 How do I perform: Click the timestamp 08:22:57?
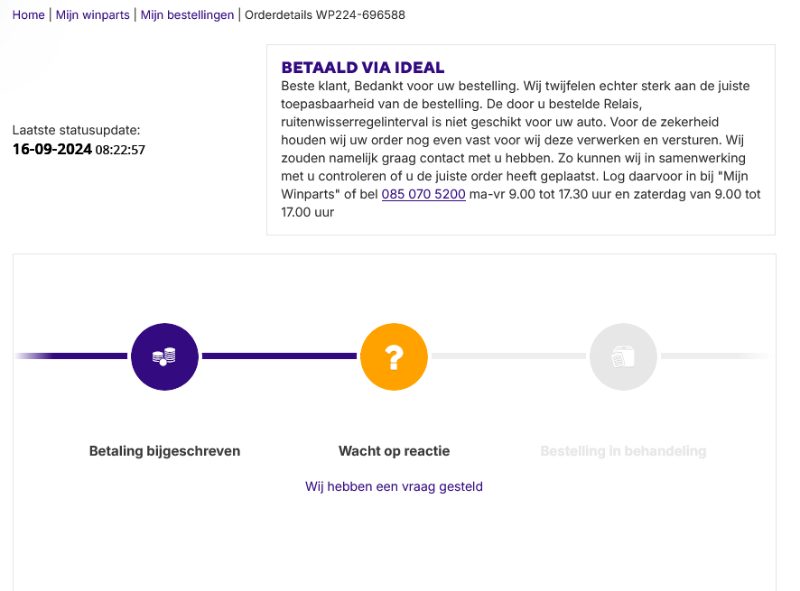click(x=120, y=150)
